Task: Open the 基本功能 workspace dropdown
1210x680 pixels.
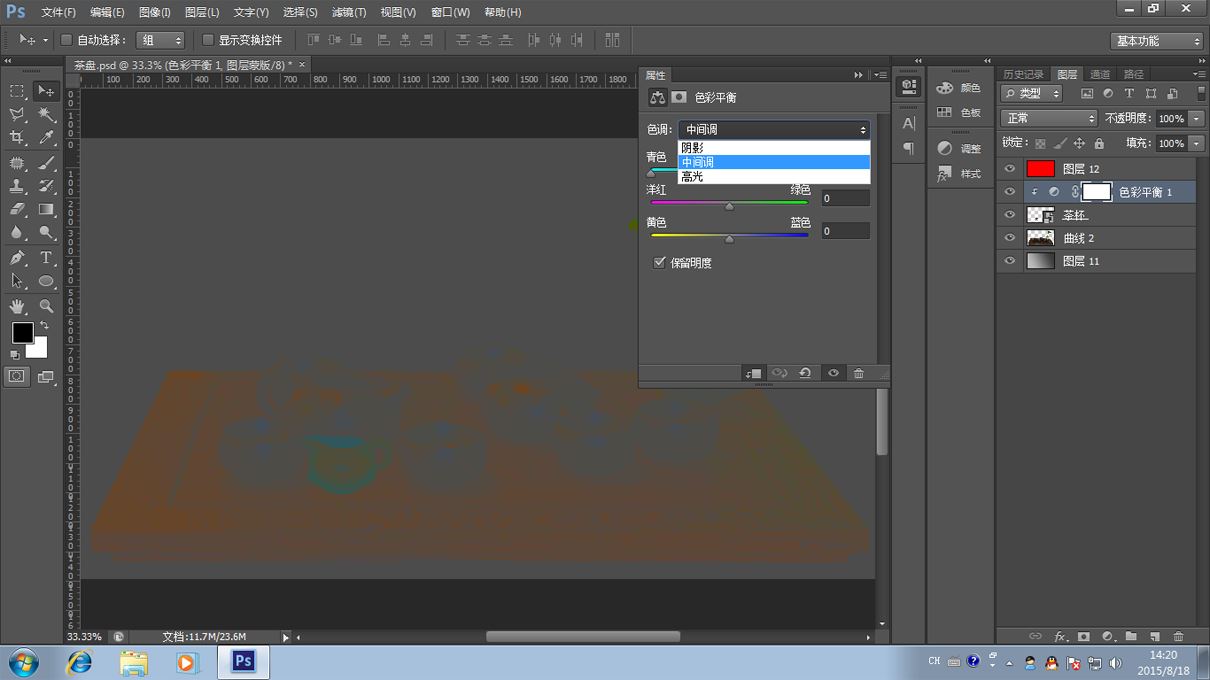Action: coord(1157,41)
